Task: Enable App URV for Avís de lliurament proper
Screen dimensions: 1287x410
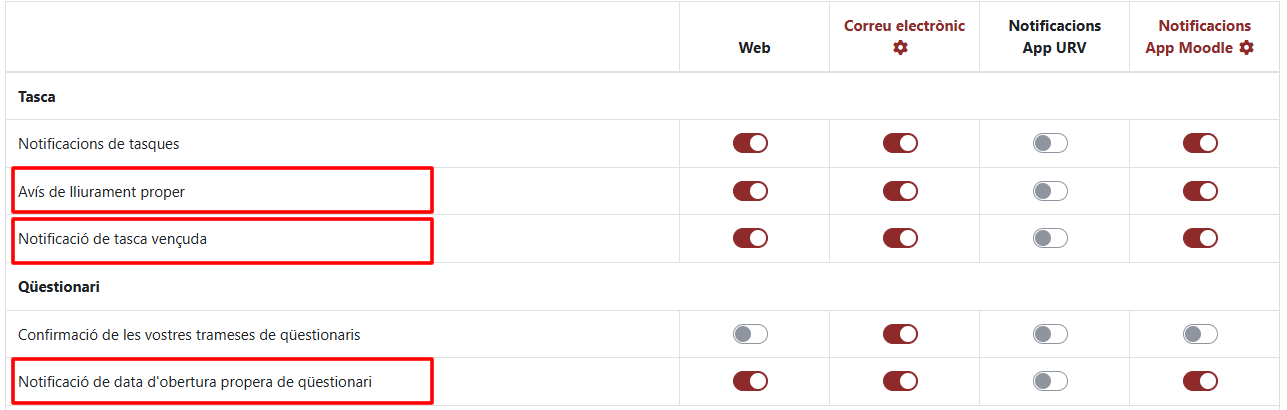Action: coord(1050,191)
